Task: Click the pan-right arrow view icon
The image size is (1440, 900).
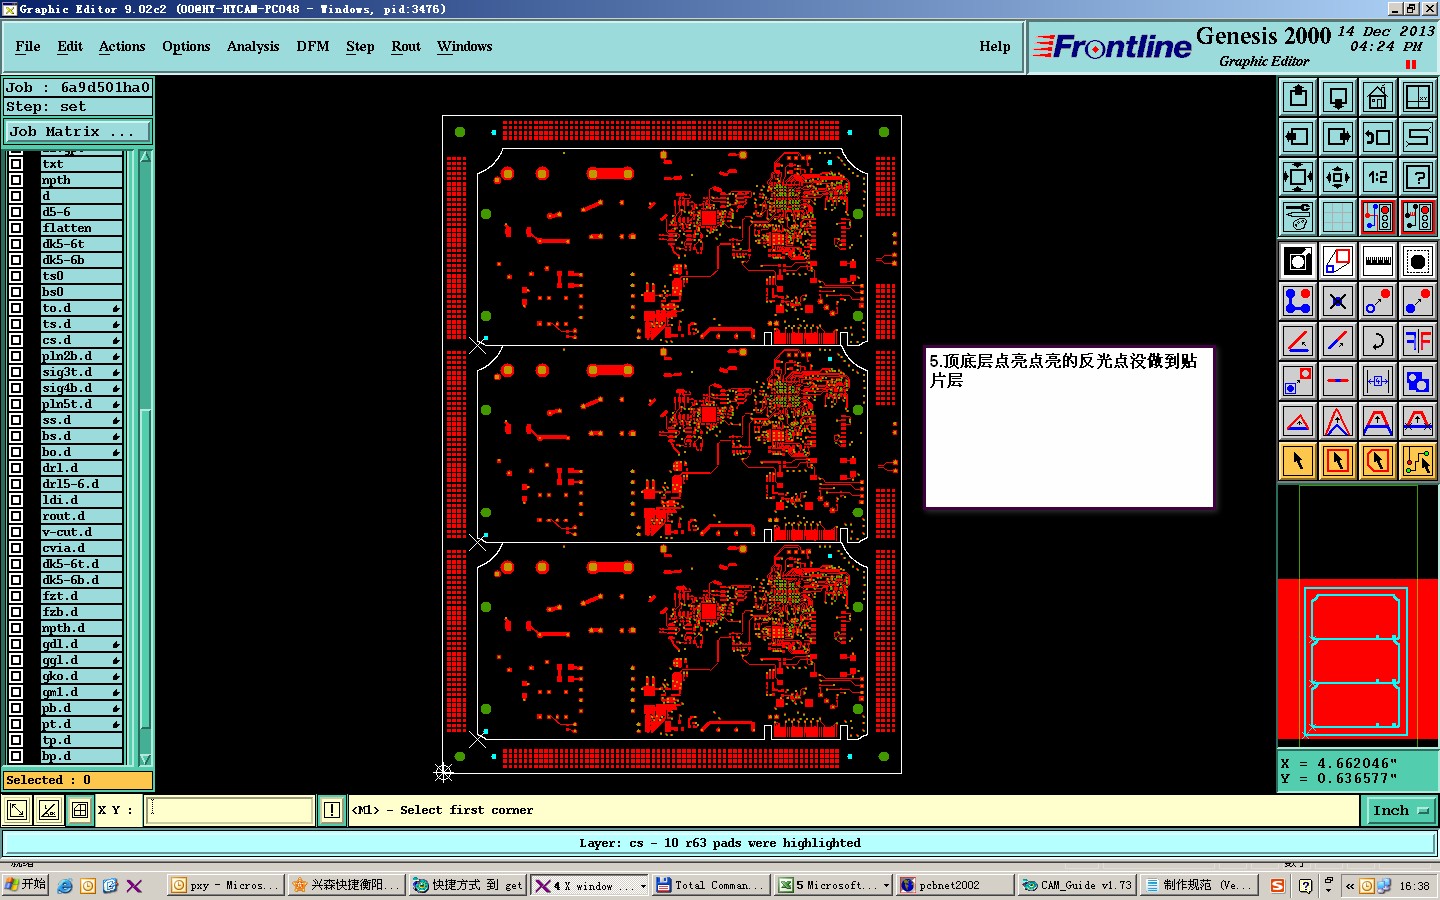Action: pos(1338,137)
